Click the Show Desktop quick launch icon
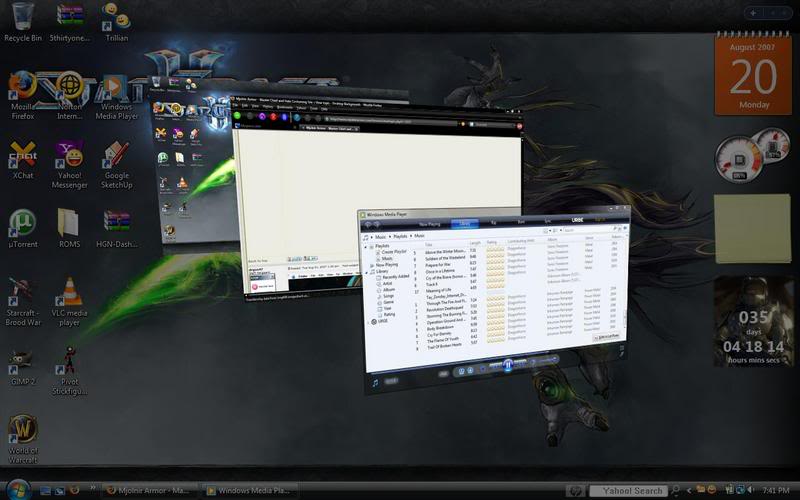The image size is (800, 500). pyautogui.click(x=45, y=491)
